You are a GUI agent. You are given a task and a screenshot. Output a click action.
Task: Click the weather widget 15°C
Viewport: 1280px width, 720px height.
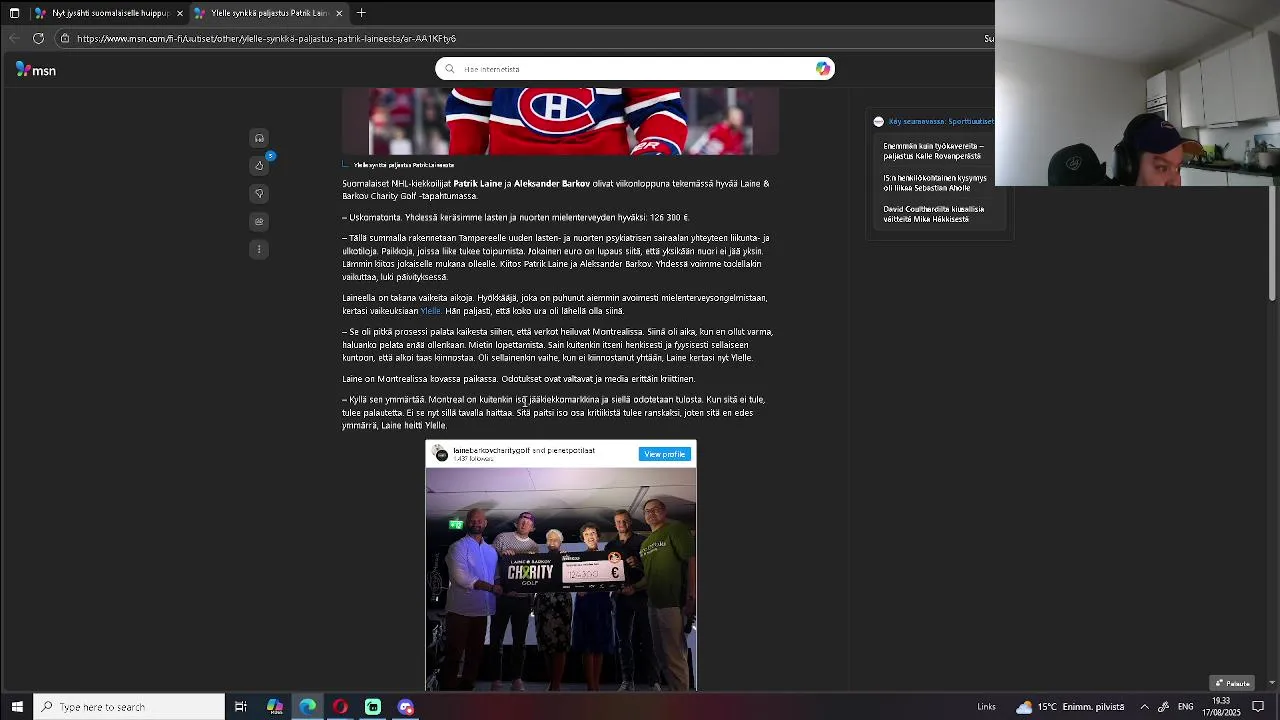pyautogui.click(x=1070, y=707)
